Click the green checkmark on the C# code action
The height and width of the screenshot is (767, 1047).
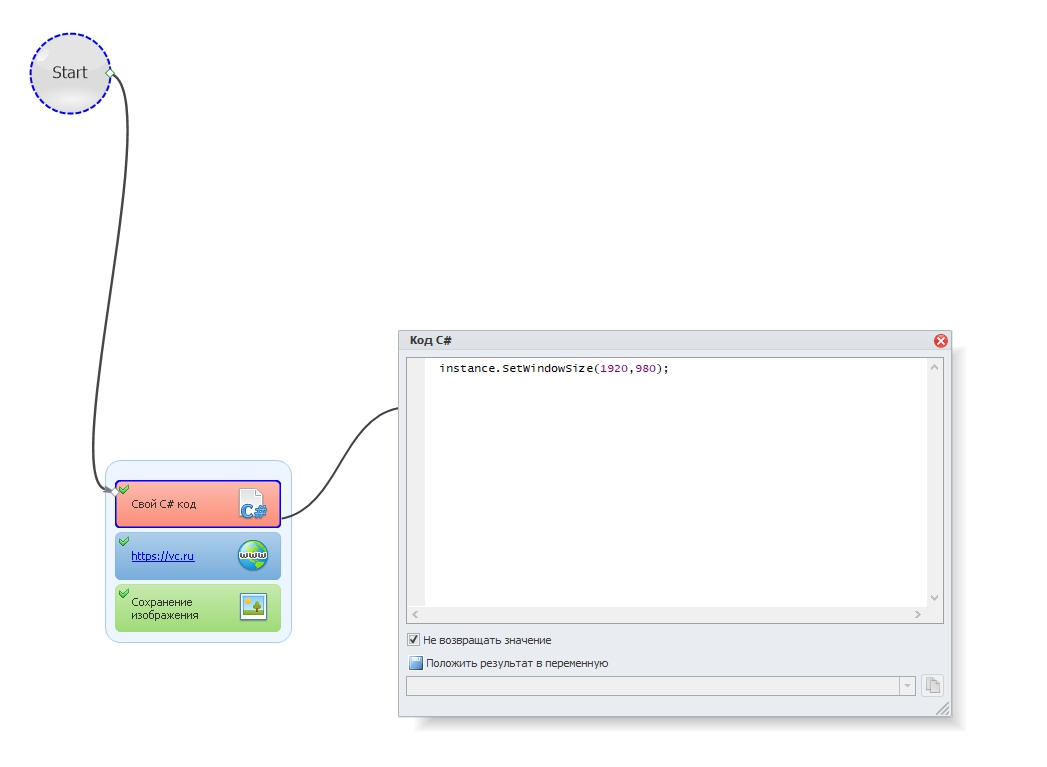124,489
